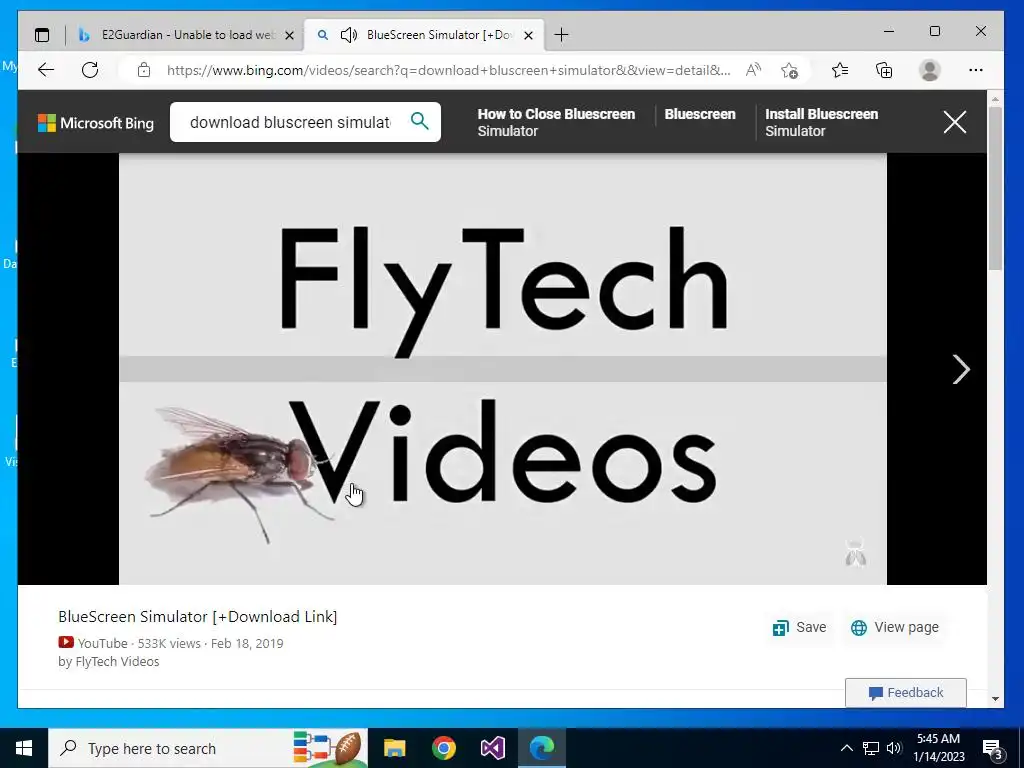
Task: Open the notification center
Action: point(993,749)
